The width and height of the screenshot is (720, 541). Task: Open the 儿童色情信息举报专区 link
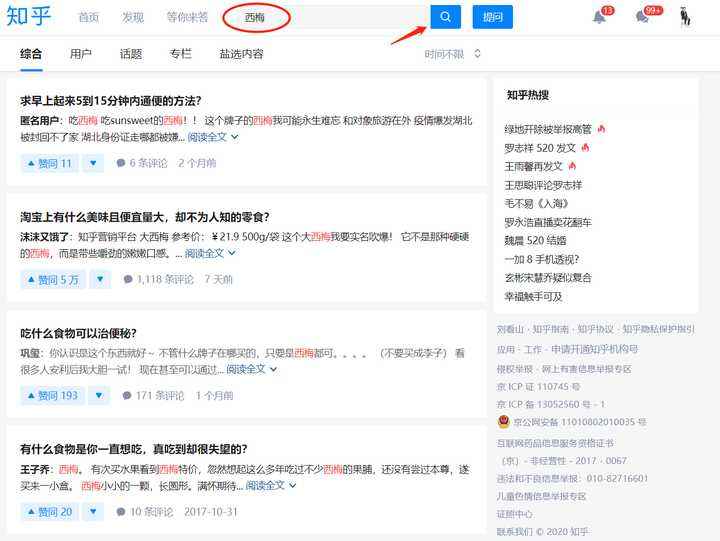click(x=541, y=496)
